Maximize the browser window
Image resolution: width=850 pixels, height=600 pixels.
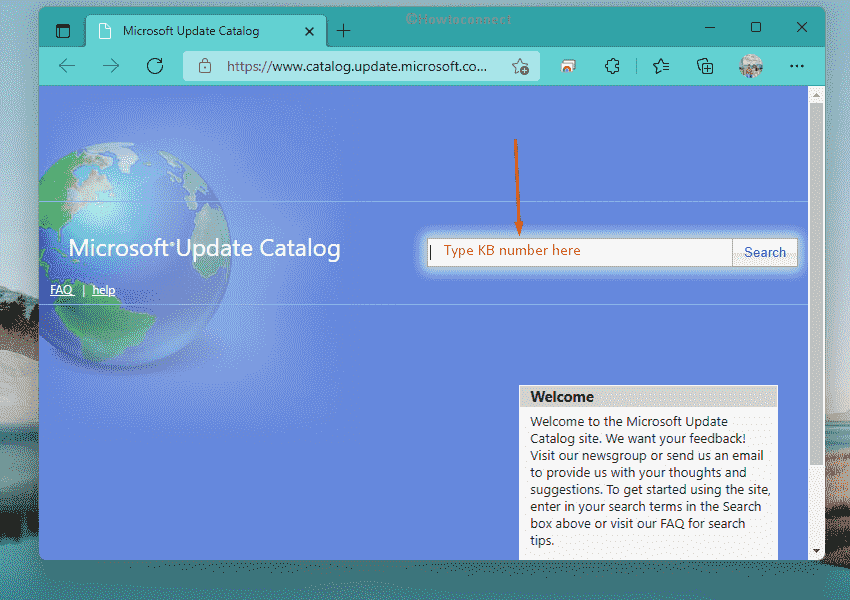756,27
